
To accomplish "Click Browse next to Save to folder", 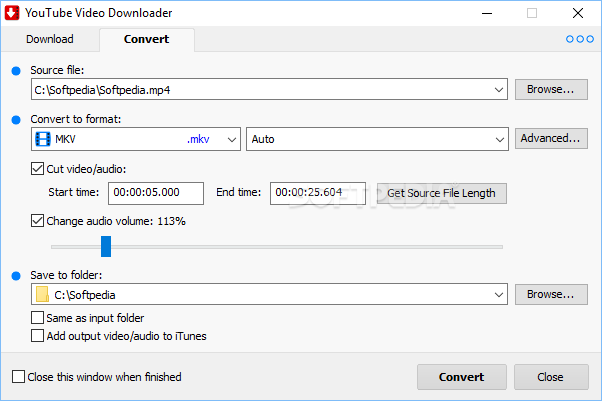I will [551, 294].
